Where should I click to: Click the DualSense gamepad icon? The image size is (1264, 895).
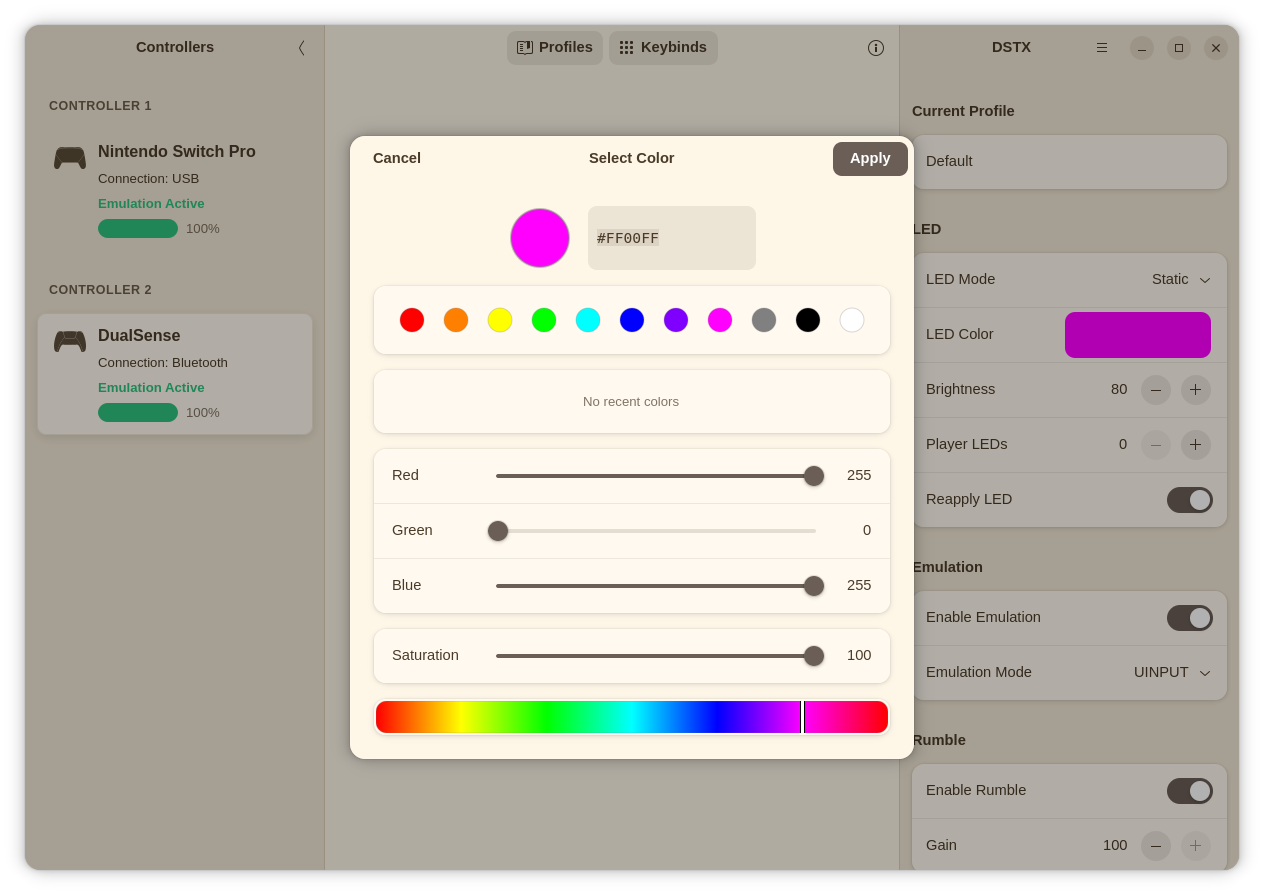click(70, 342)
